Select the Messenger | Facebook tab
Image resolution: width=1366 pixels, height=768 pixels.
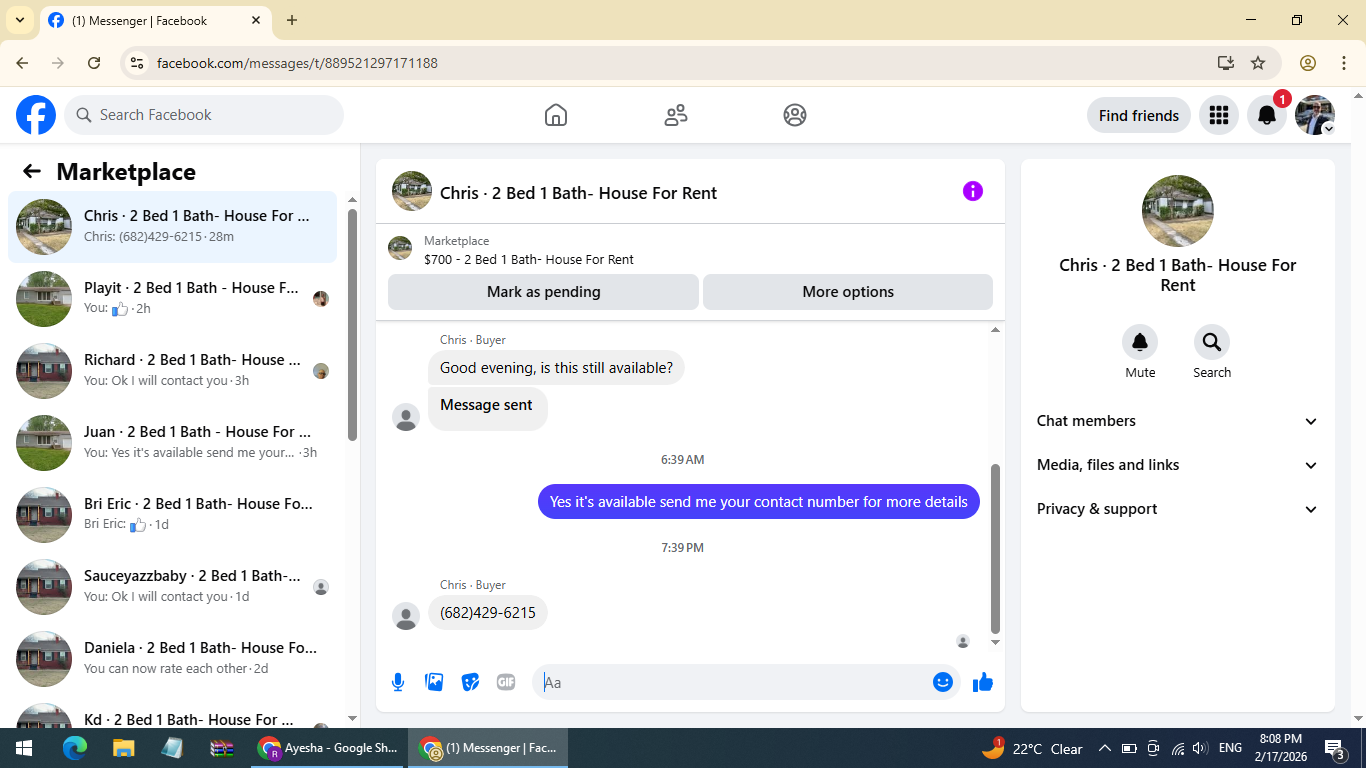155,20
